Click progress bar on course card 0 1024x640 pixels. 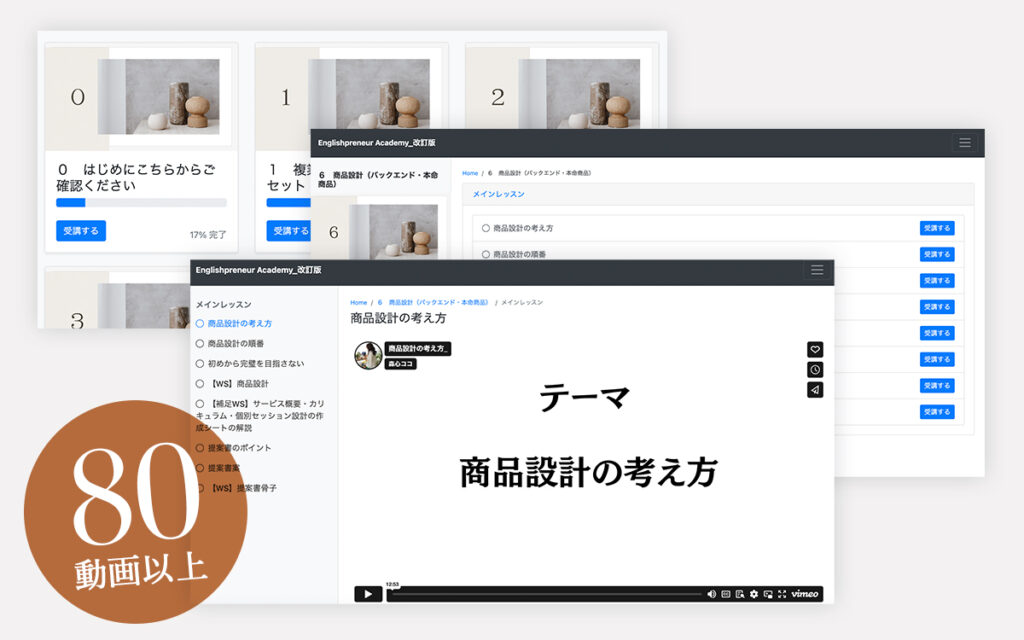point(141,202)
